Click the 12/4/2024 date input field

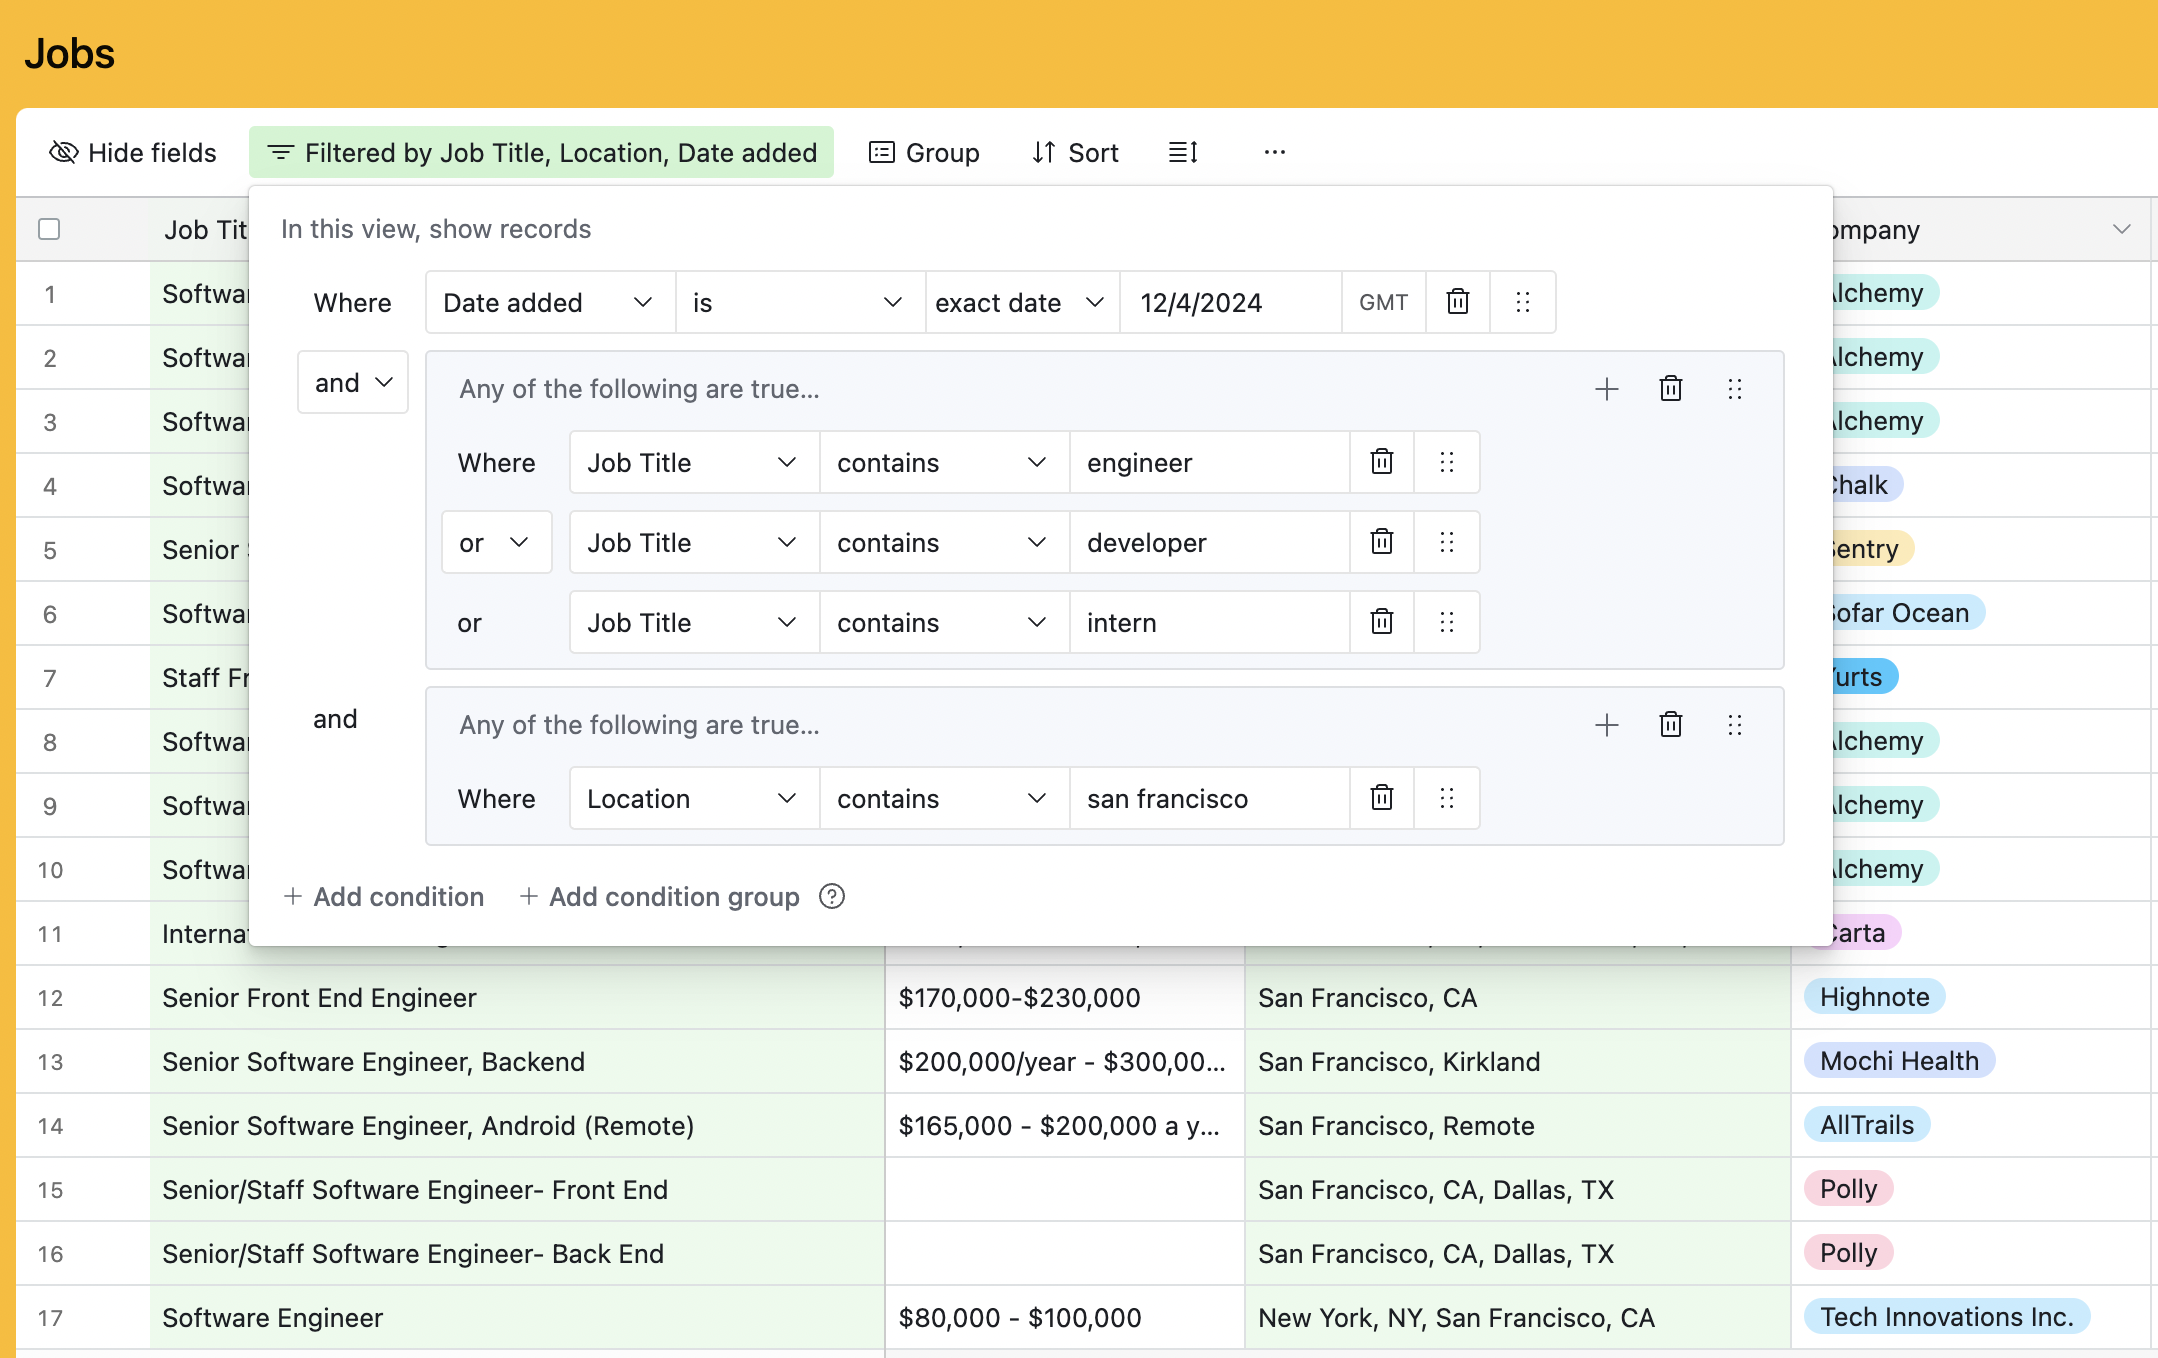pos(1229,302)
